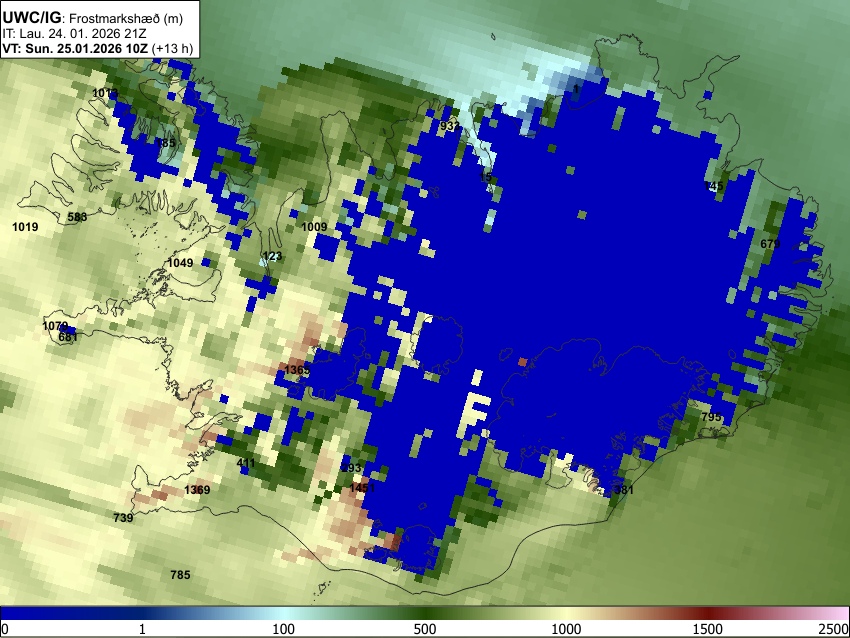Click the map value 381 on the south coast
The width and height of the screenshot is (850, 638).
(x=623, y=490)
